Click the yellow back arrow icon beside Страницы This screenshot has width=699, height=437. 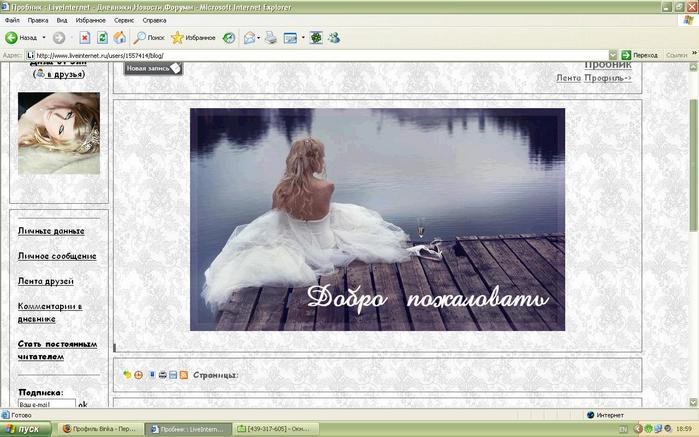(x=127, y=375)
